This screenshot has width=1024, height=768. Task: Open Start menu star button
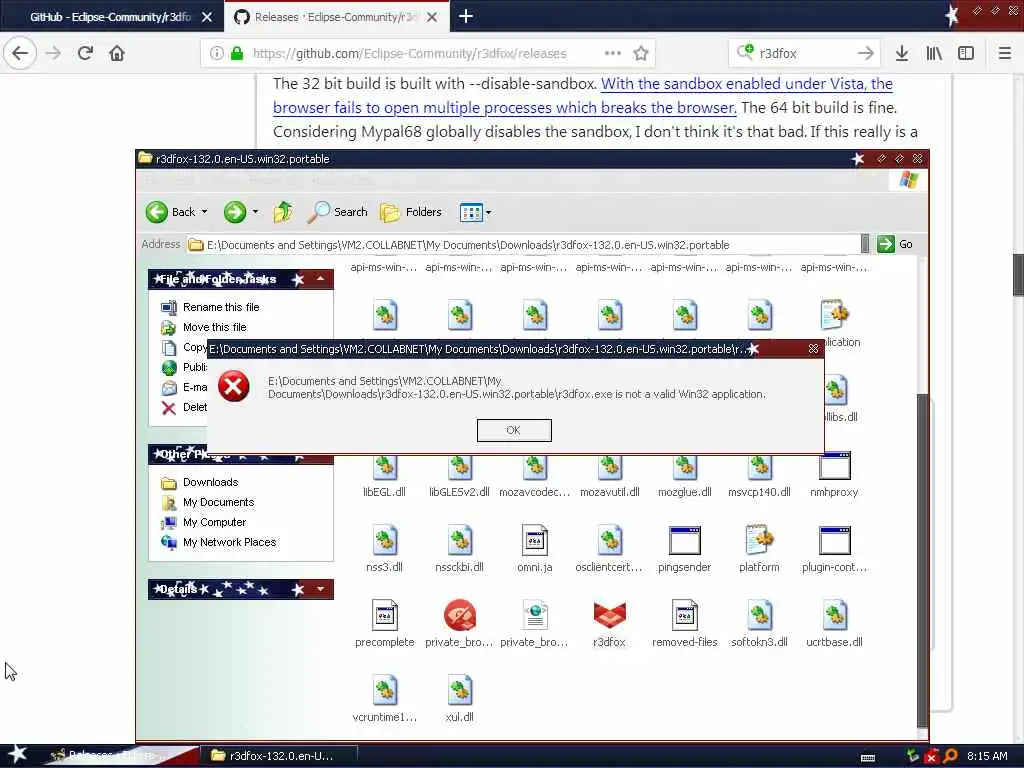click(x=18, y=755)
